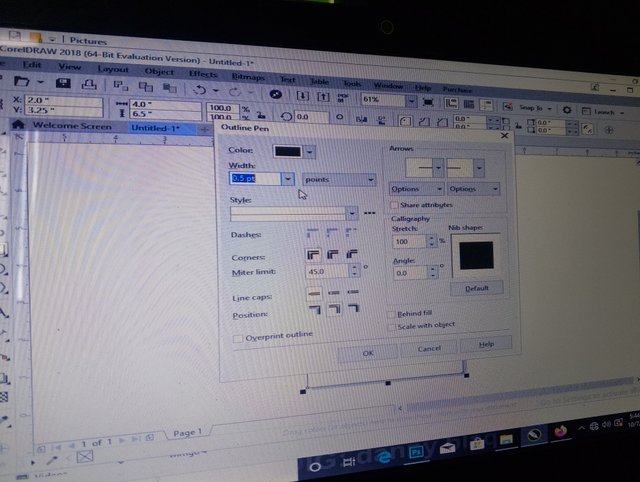Screen dimensions: 640x482
Task: Tick the Scale with object checkbox
Action: 392,327
